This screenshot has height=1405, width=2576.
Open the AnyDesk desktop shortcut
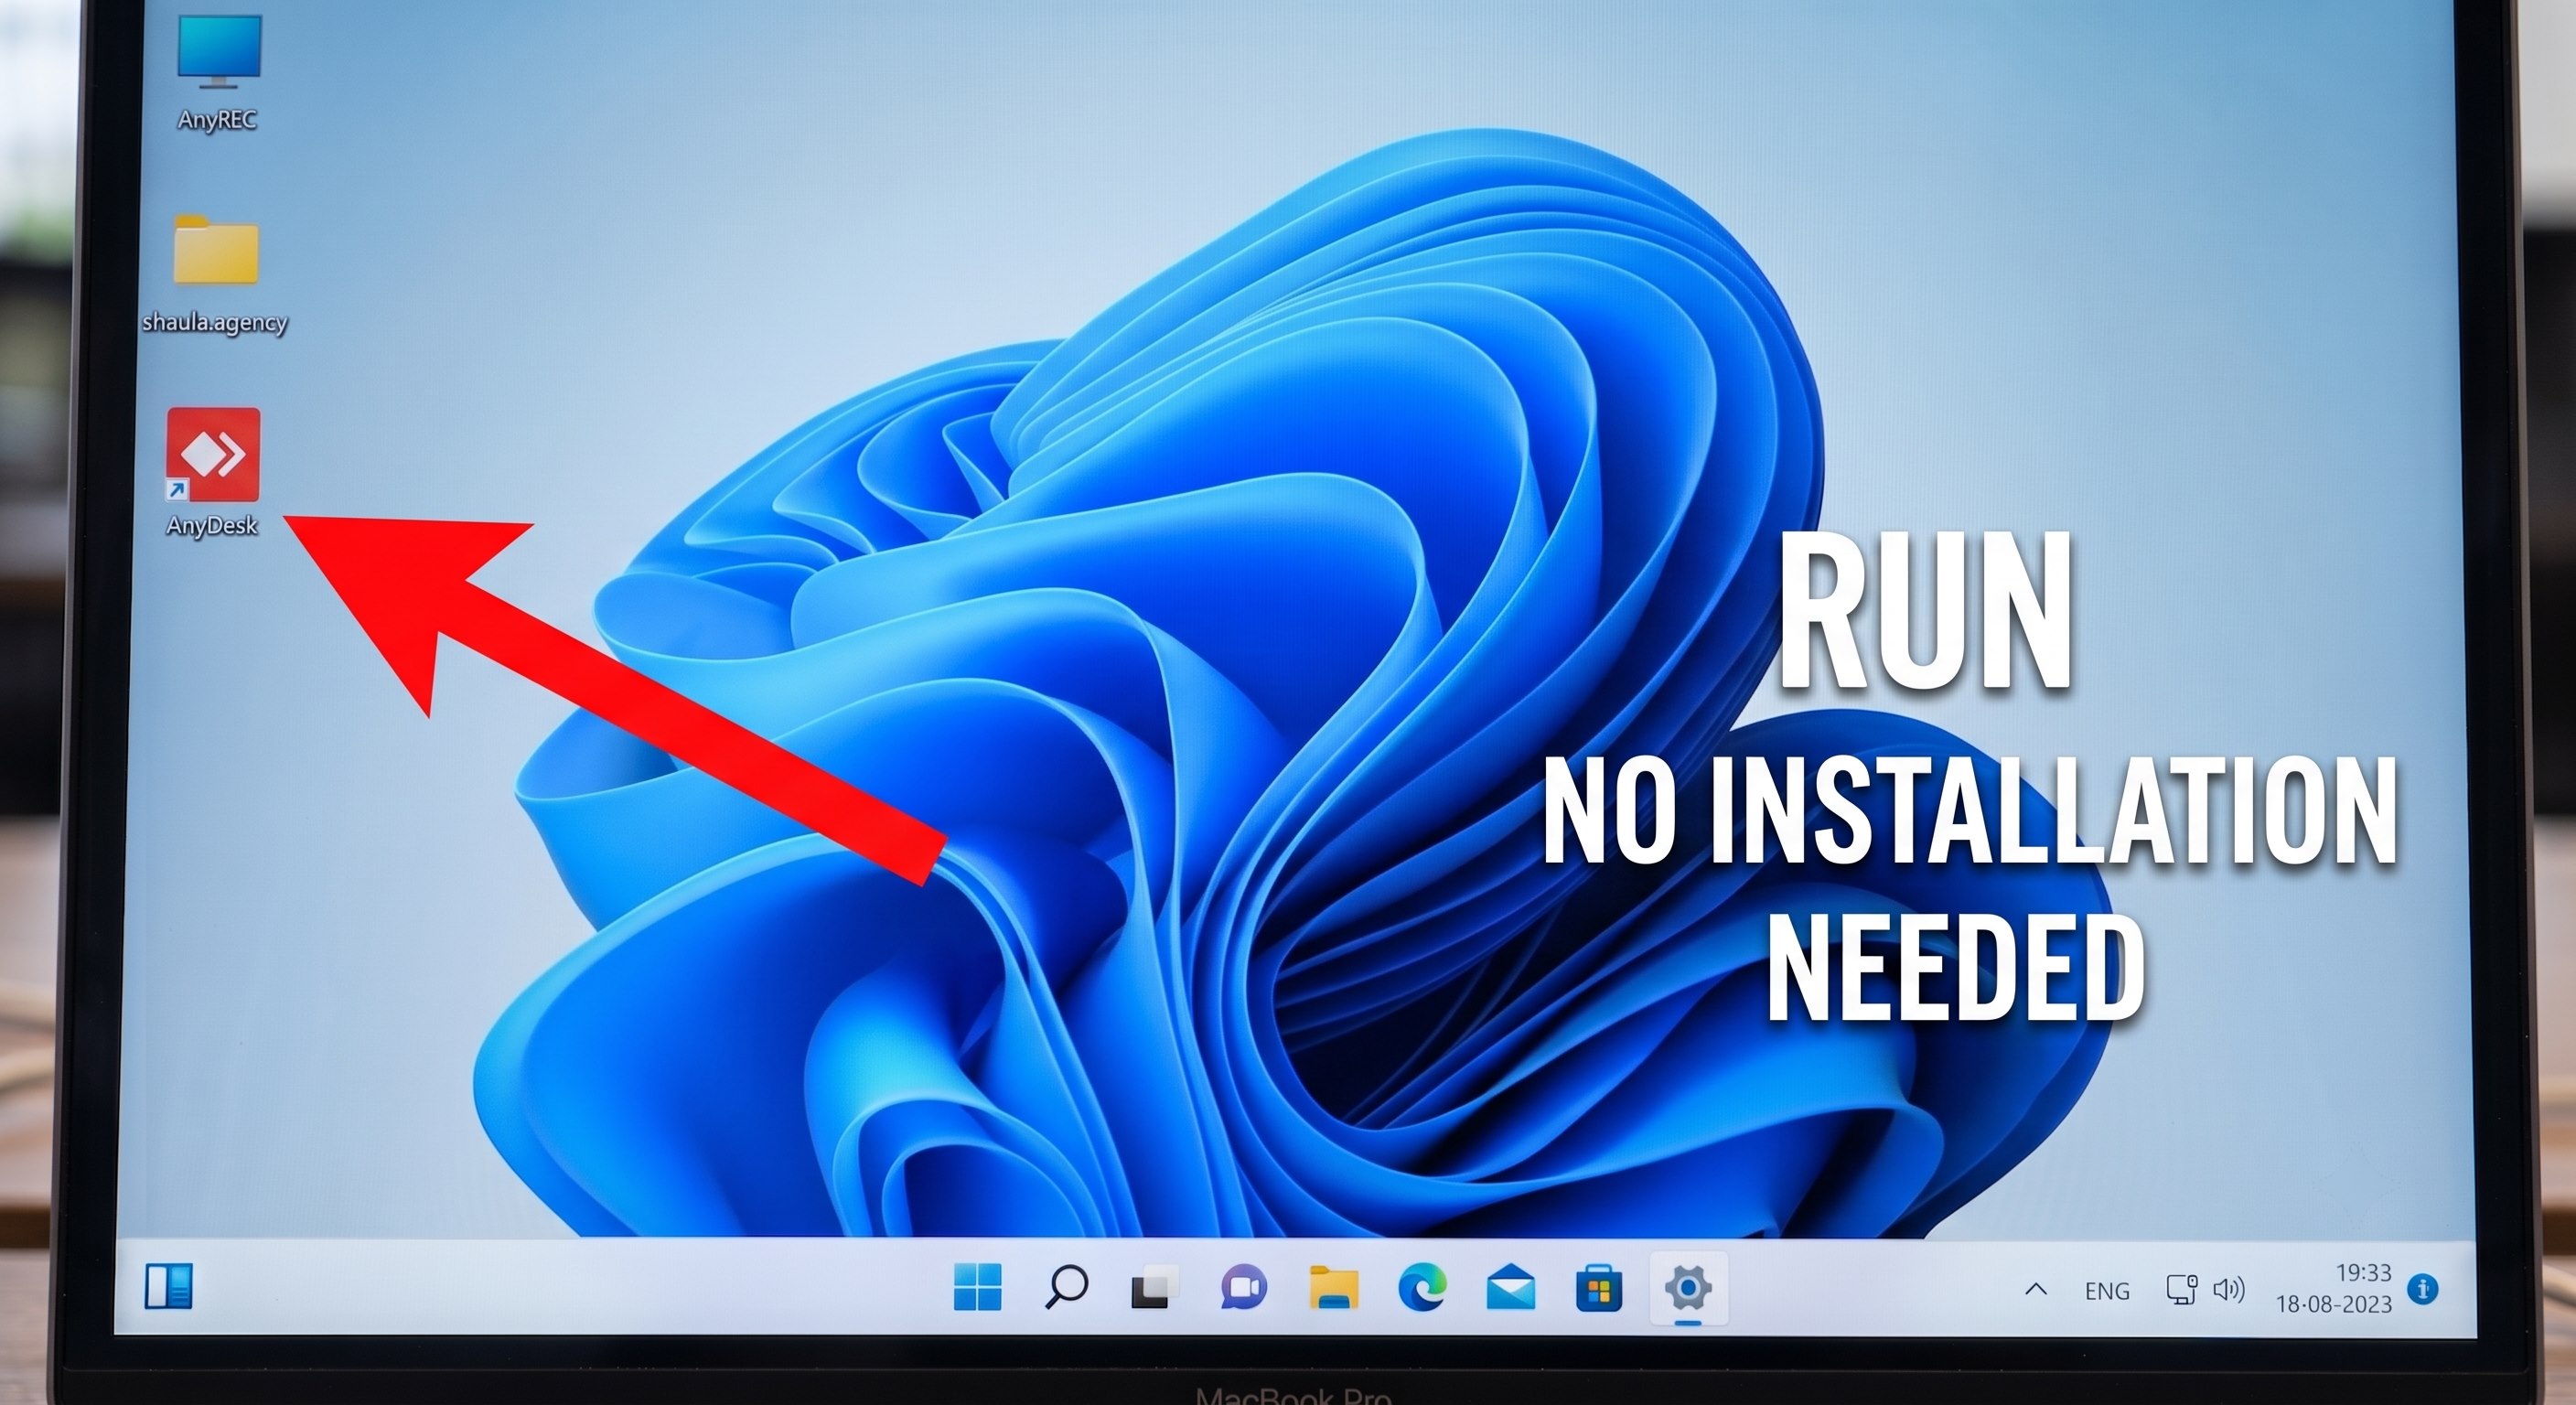[213, 471]
